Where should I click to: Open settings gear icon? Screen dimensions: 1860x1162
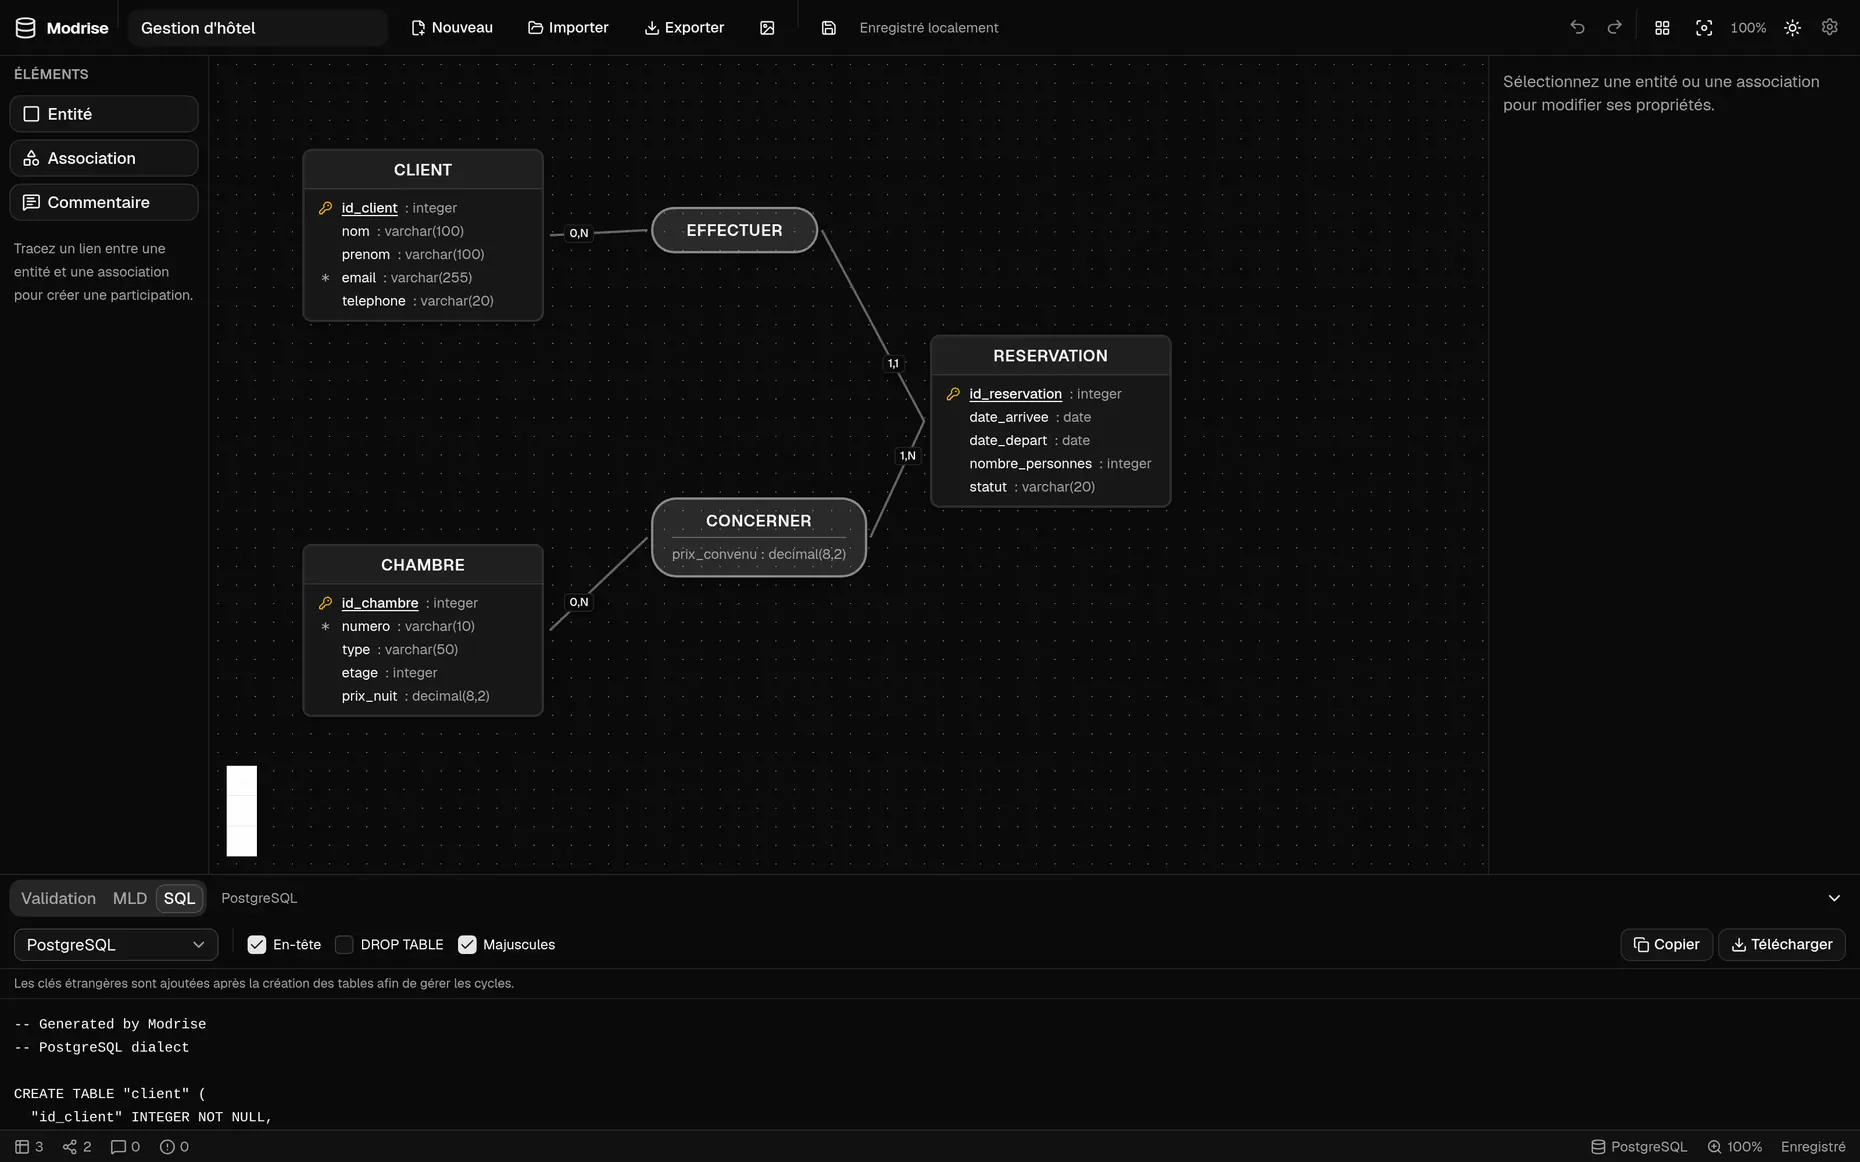click(1829, 28)
